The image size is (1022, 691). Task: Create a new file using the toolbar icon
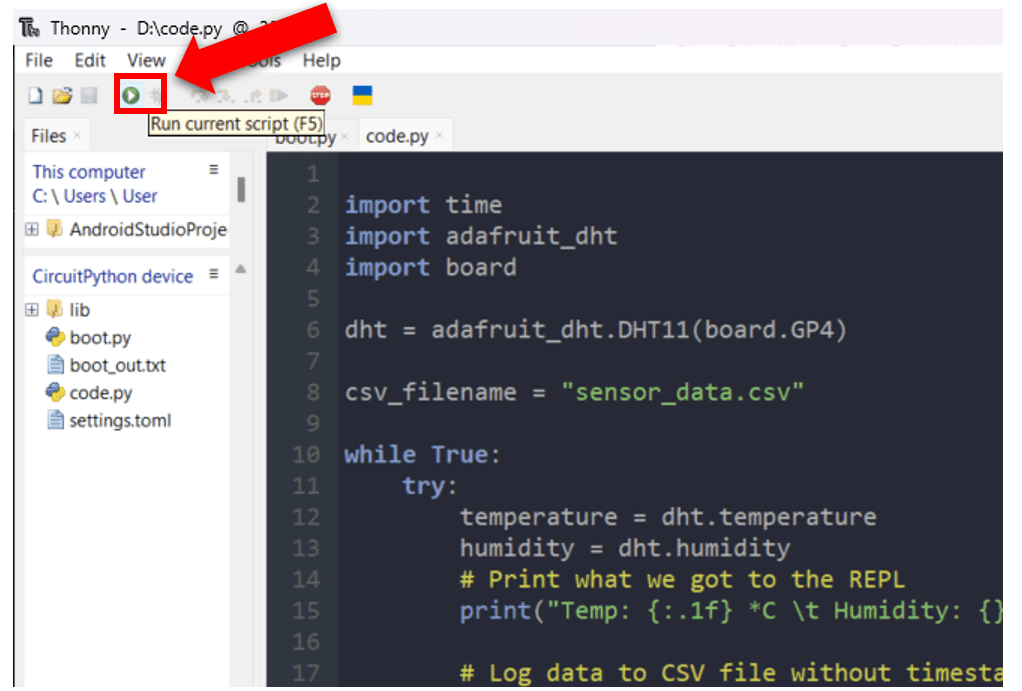tap(34, 93)
